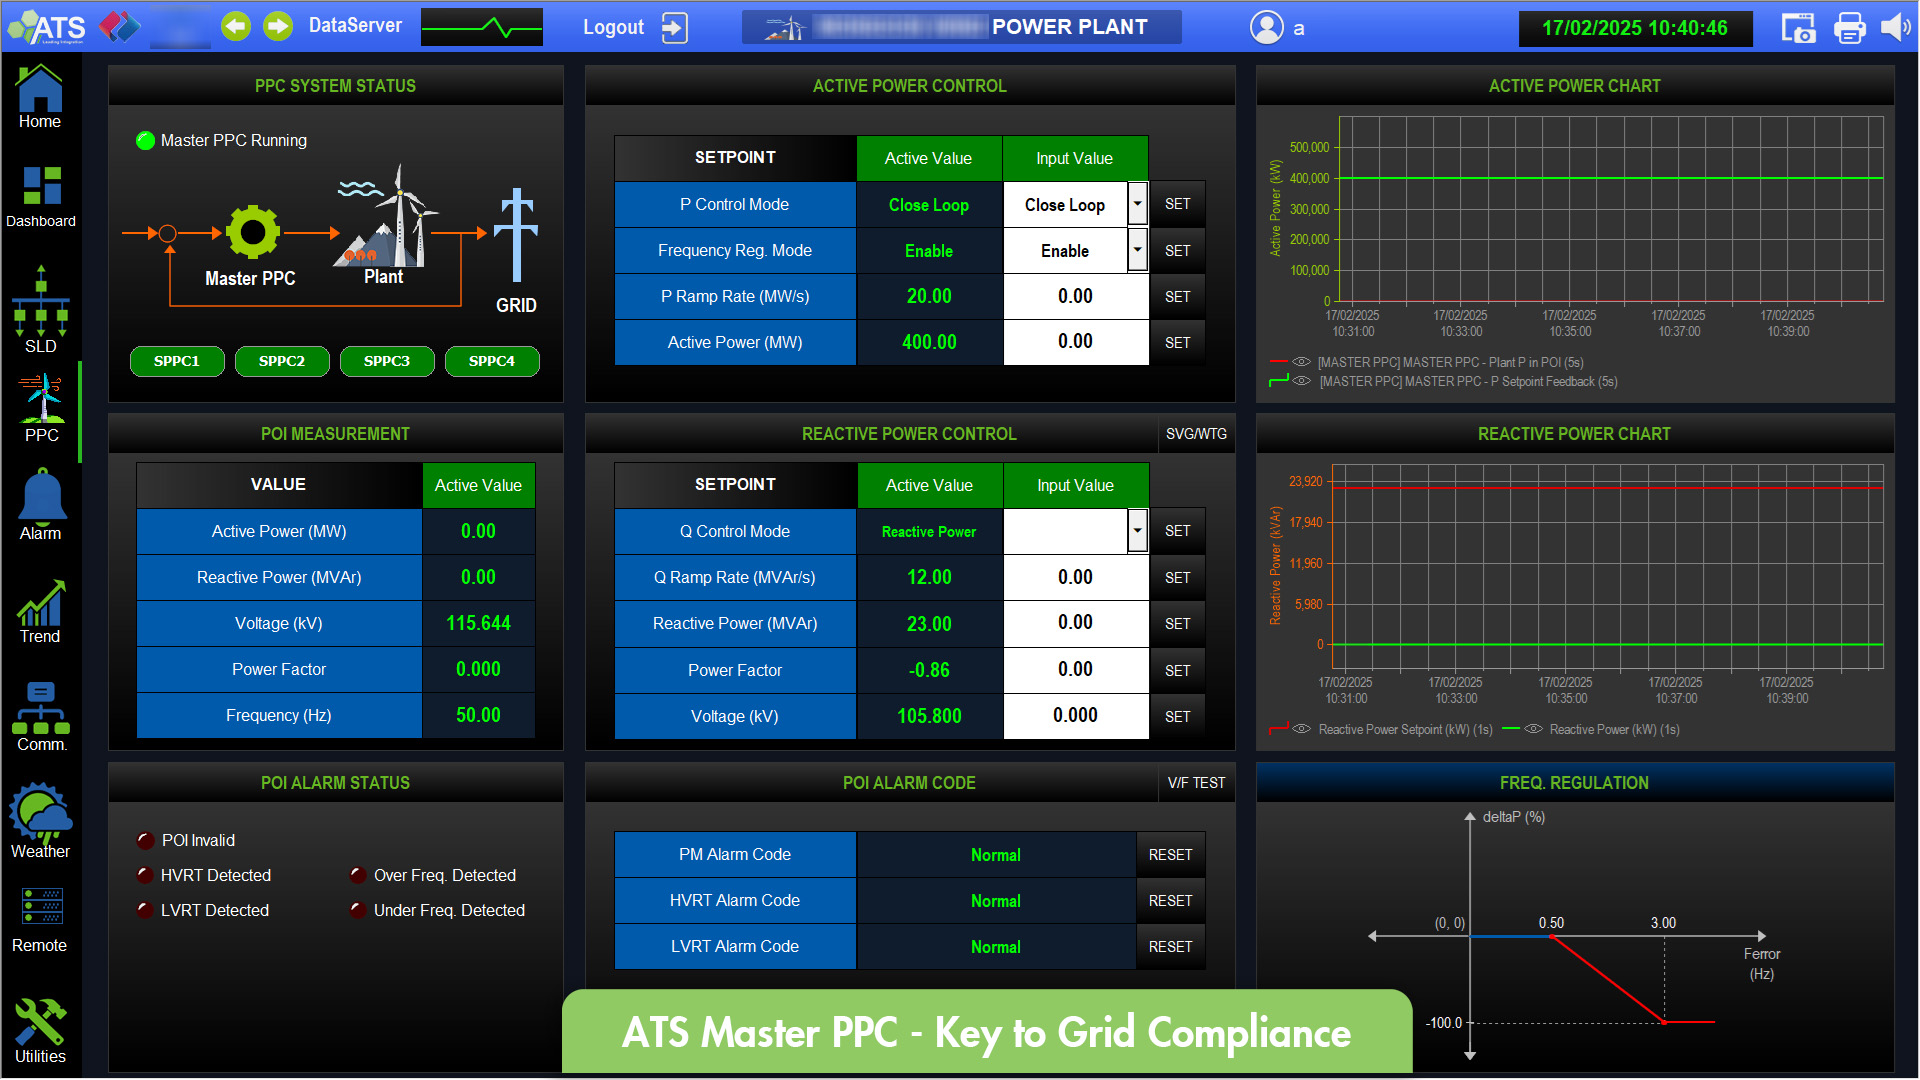Viewport: 1920px width, 1080px height.
Task: Click the printer icon in header
Action: tap(1849, 28)
